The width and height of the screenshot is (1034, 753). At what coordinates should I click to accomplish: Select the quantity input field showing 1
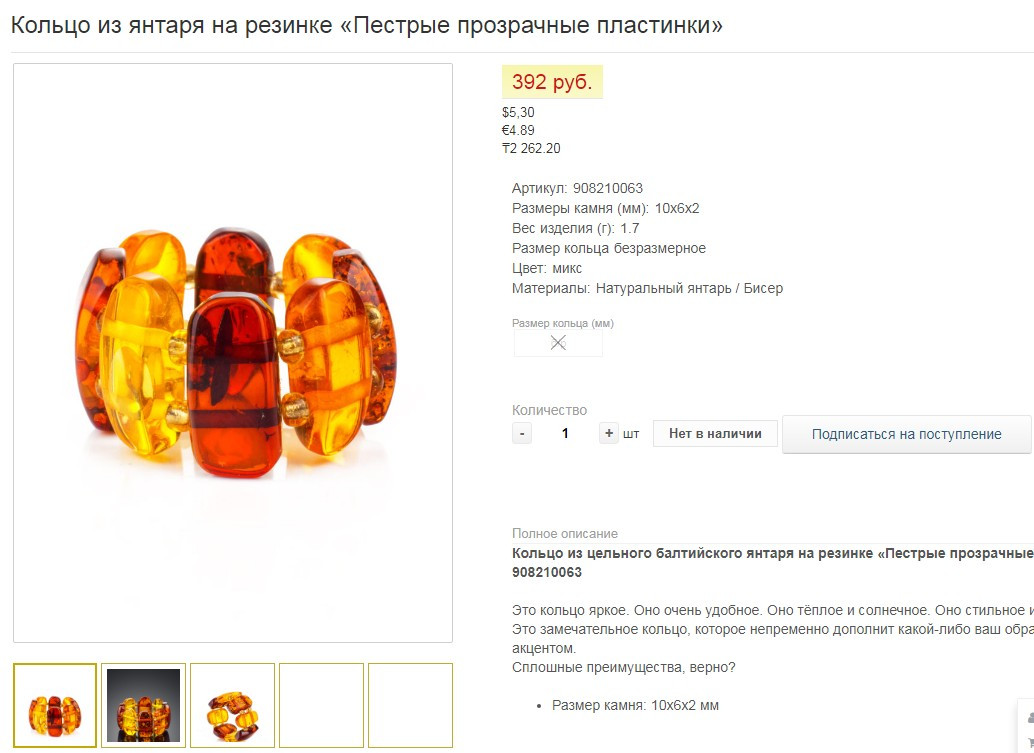click(565, 433)
